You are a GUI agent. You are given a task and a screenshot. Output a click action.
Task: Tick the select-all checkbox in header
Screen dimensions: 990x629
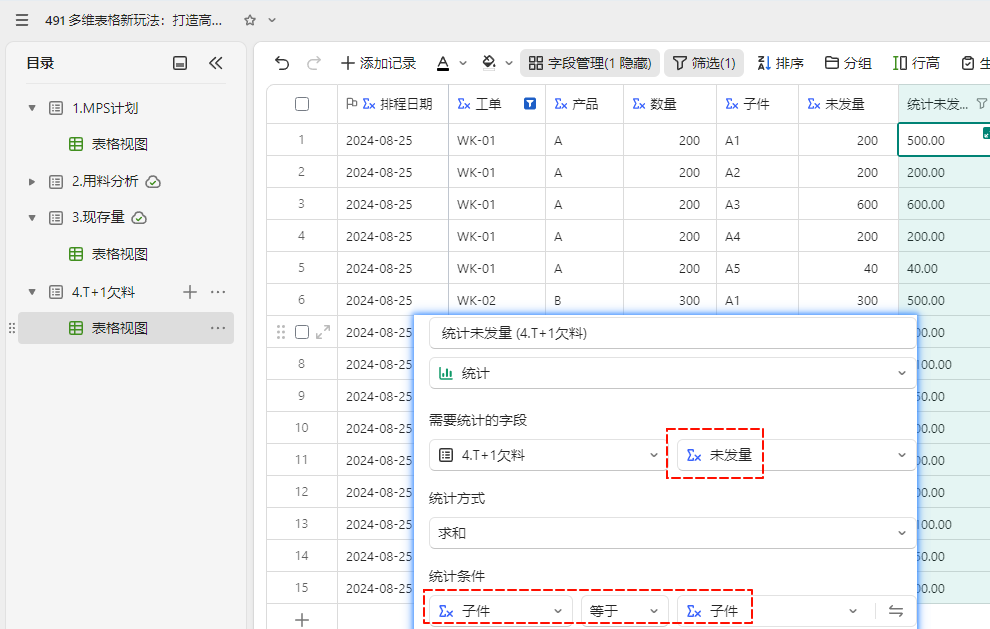pyautogui.click(x=302, y=104)
